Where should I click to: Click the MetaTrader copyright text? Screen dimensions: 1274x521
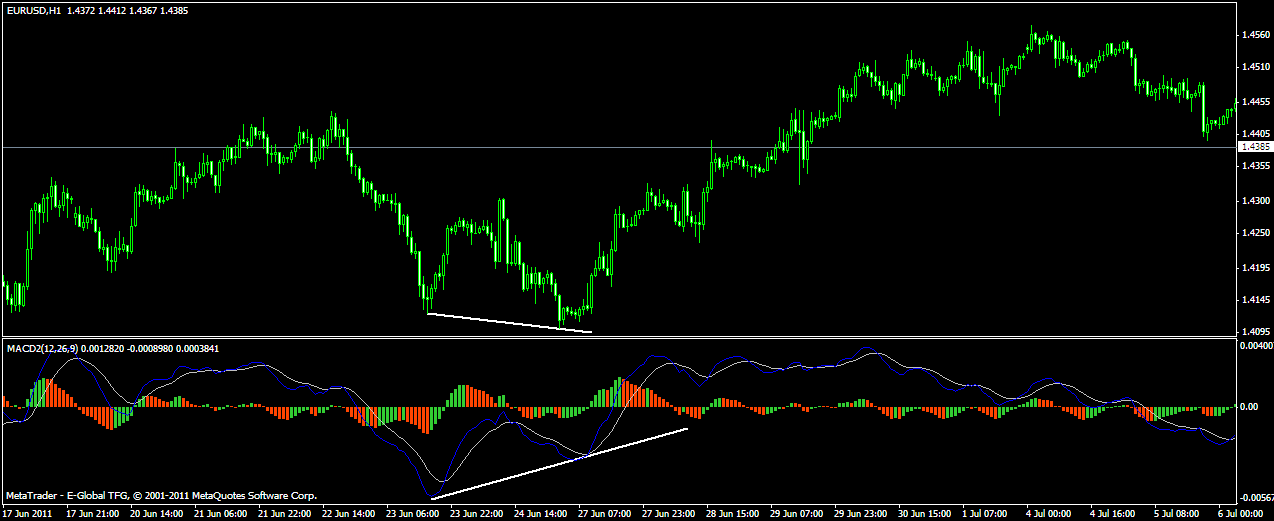161,495
